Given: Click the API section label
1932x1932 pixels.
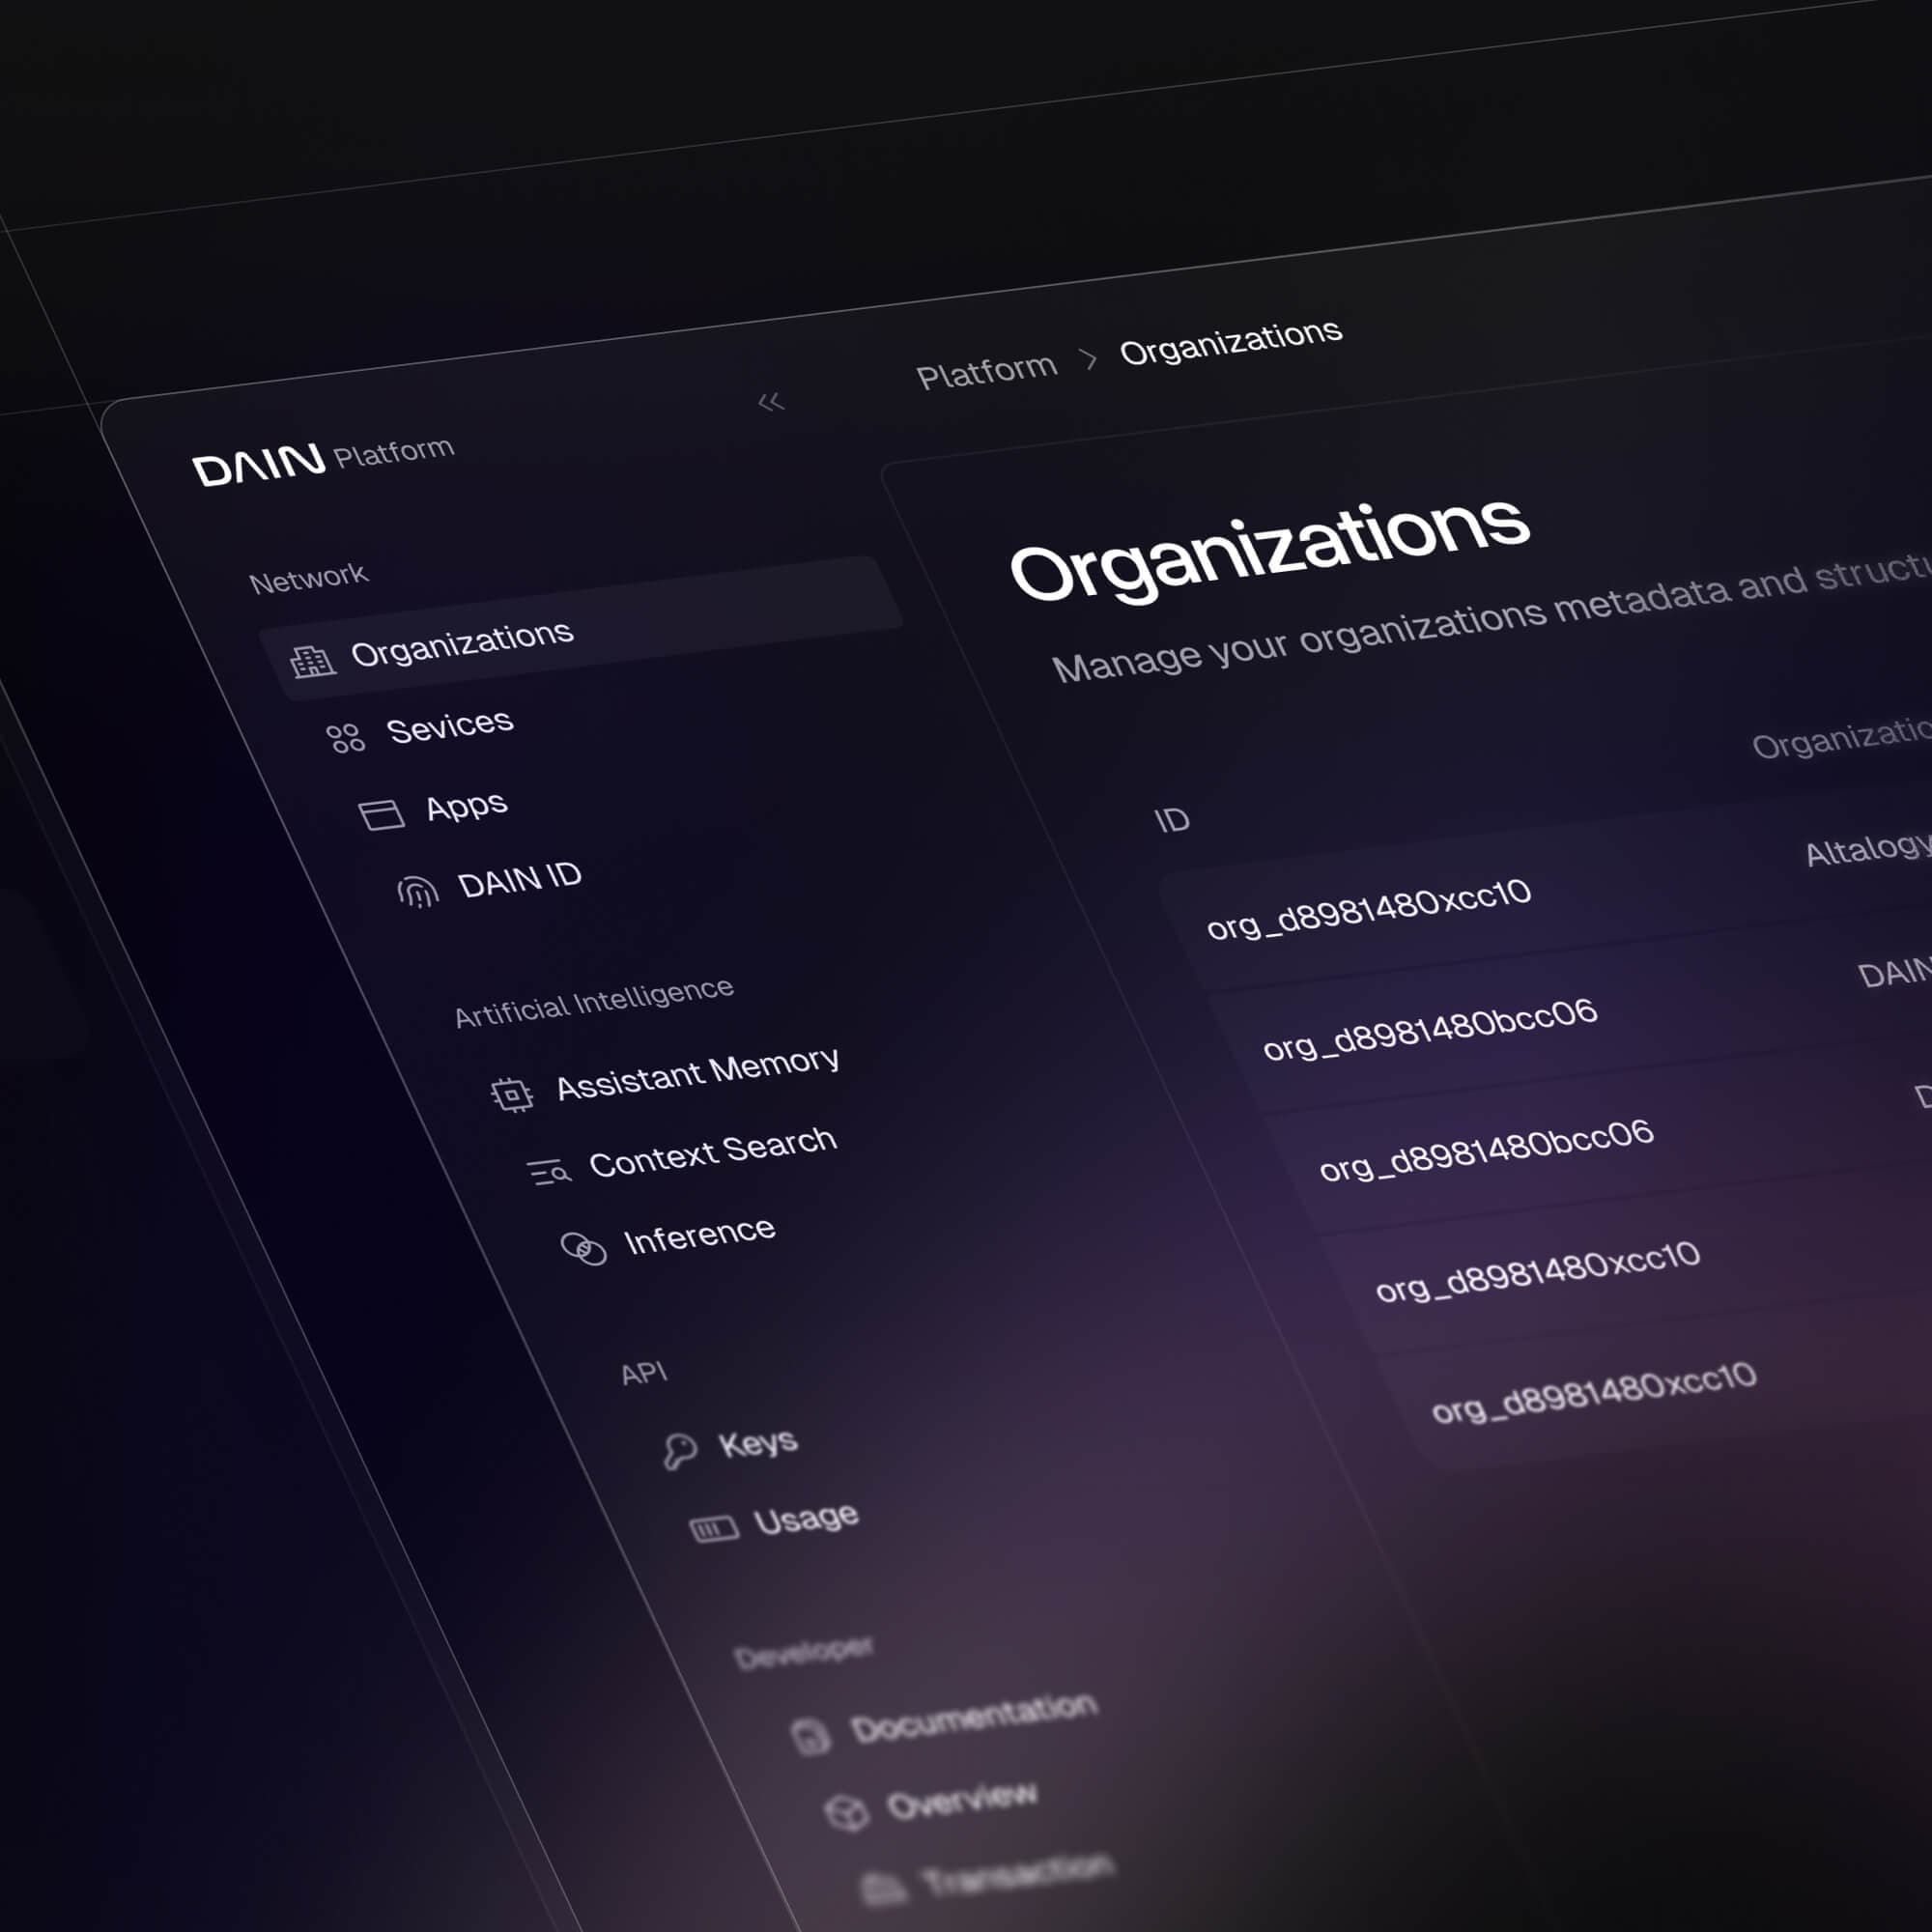Looking at the screenshot, I should 643,1373.
